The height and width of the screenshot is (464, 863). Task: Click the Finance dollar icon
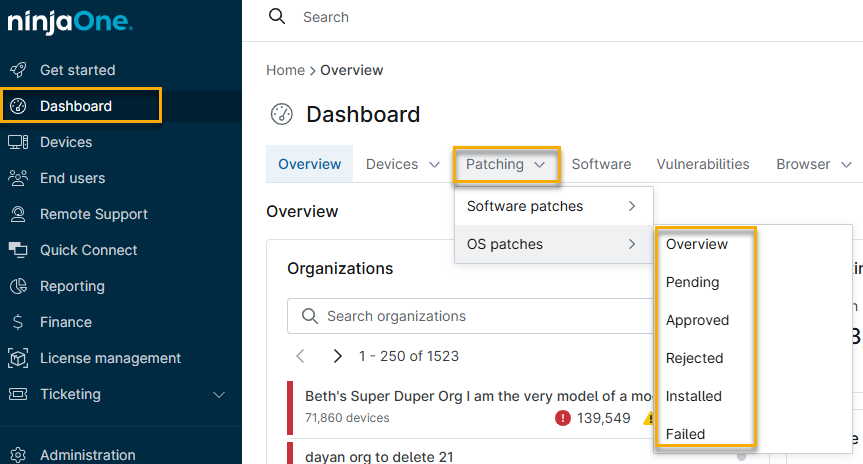18,322
